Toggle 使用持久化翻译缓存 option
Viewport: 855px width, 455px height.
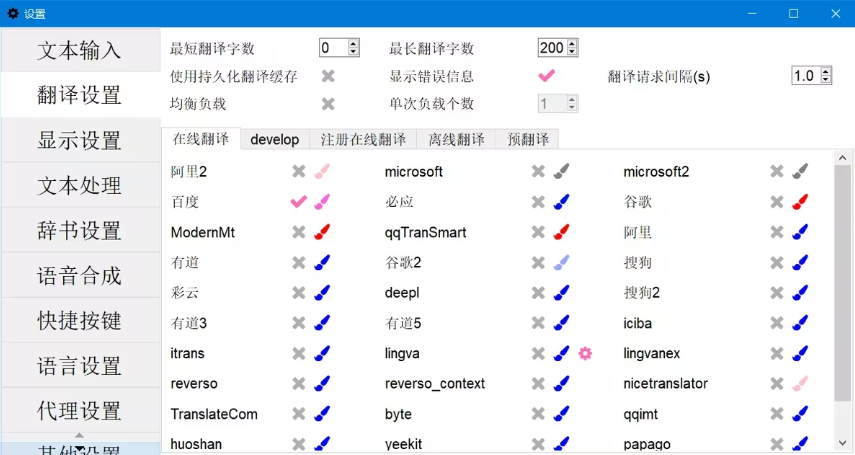pyautogui.click(x=328, y=76)
